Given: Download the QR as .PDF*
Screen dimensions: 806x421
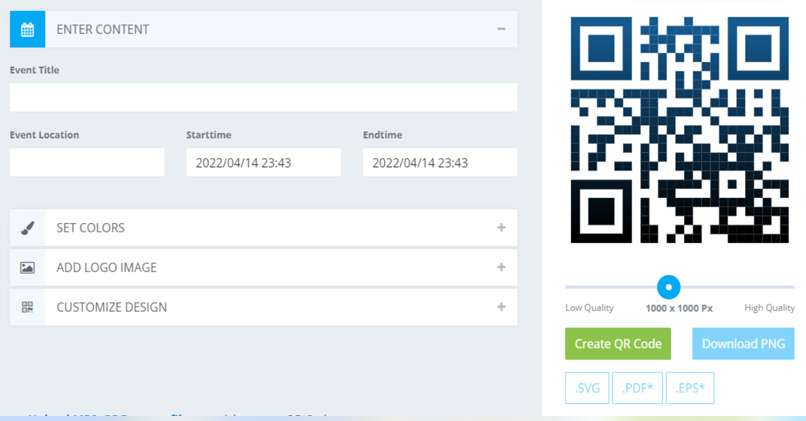Looking at the screenshot, I should 637,388.
